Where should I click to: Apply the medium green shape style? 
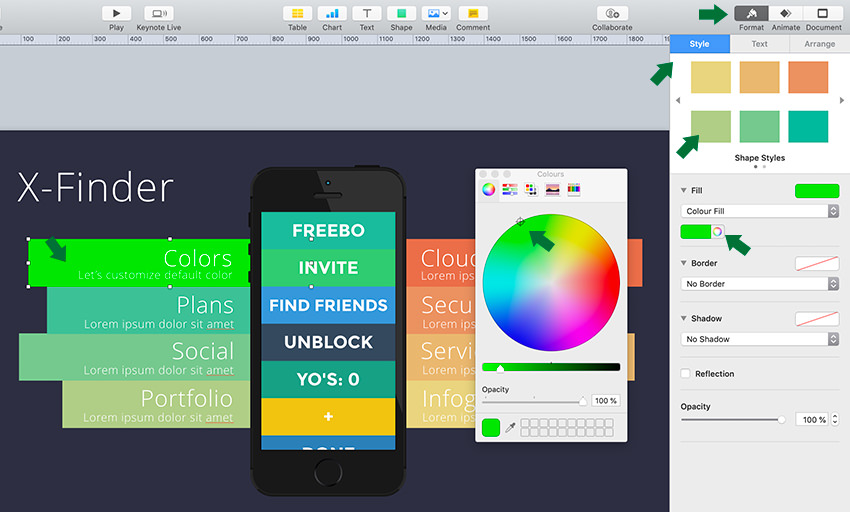pyautogui.click(x=759, y=126)
